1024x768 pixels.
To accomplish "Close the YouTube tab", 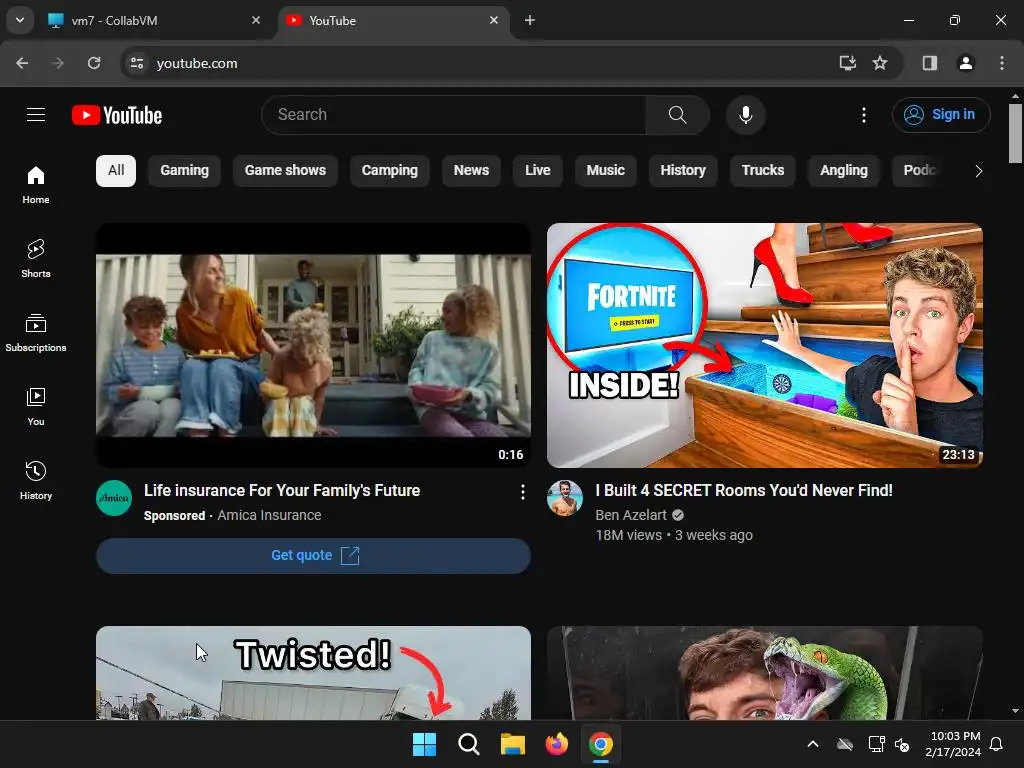I will tap(494, 20).
